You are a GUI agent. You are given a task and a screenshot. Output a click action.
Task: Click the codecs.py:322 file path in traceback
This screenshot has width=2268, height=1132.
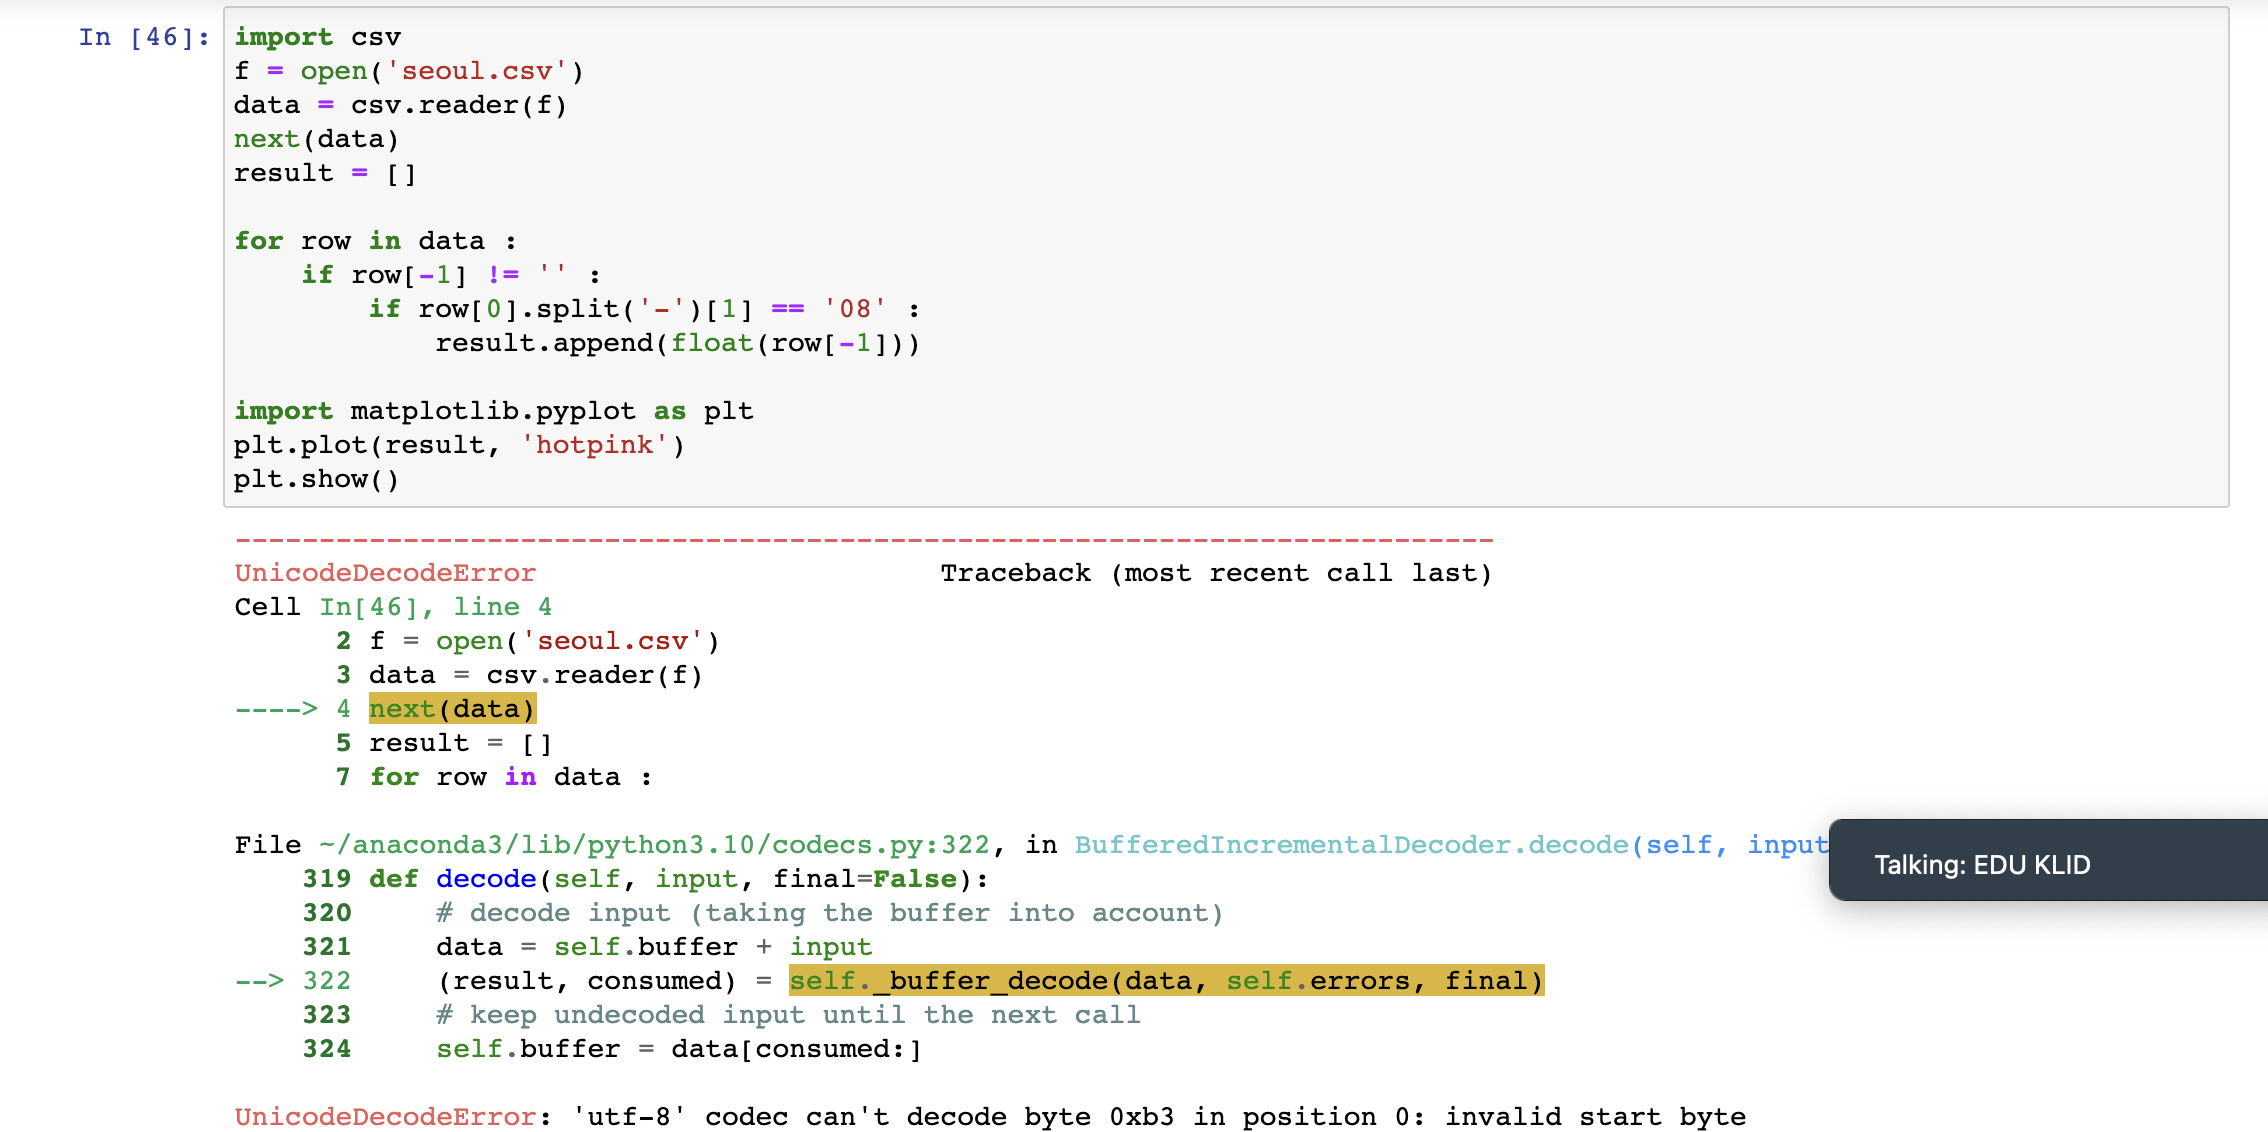tap(654, 846)
